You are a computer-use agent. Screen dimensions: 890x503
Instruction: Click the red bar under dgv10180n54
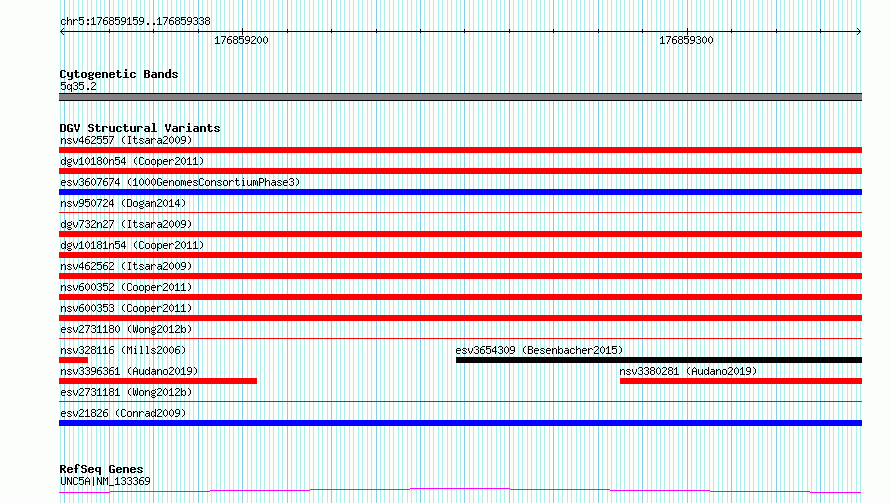(460, 171)
